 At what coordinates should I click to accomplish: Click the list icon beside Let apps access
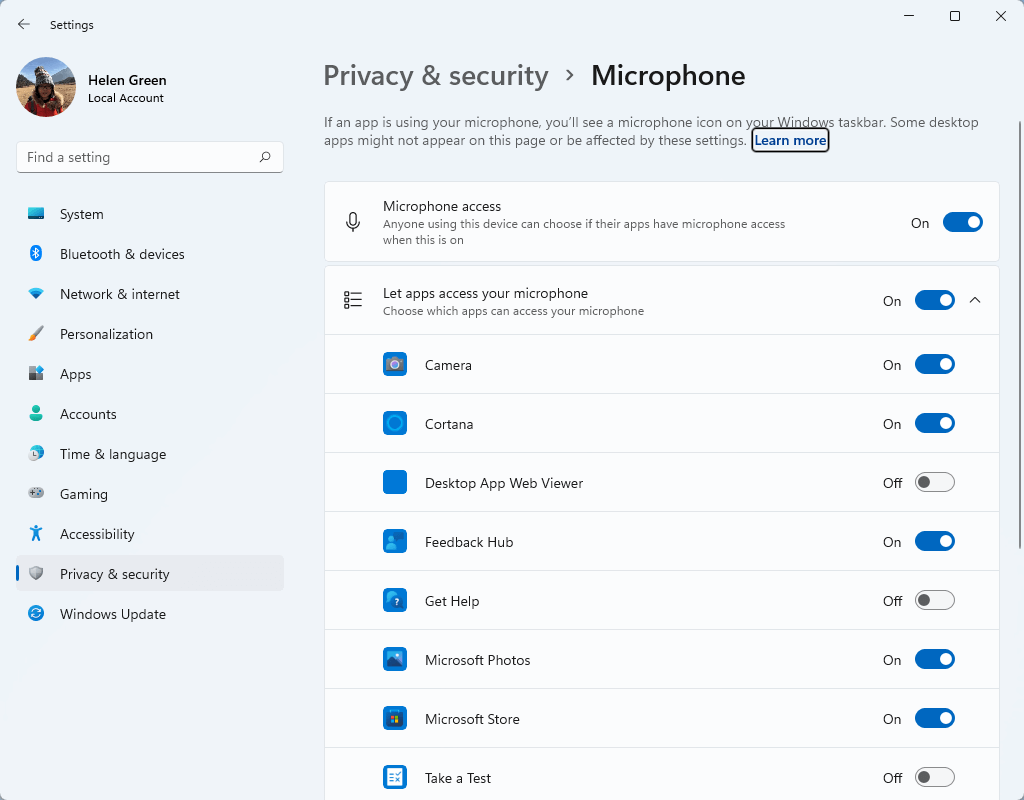click(x=353, y=300)
